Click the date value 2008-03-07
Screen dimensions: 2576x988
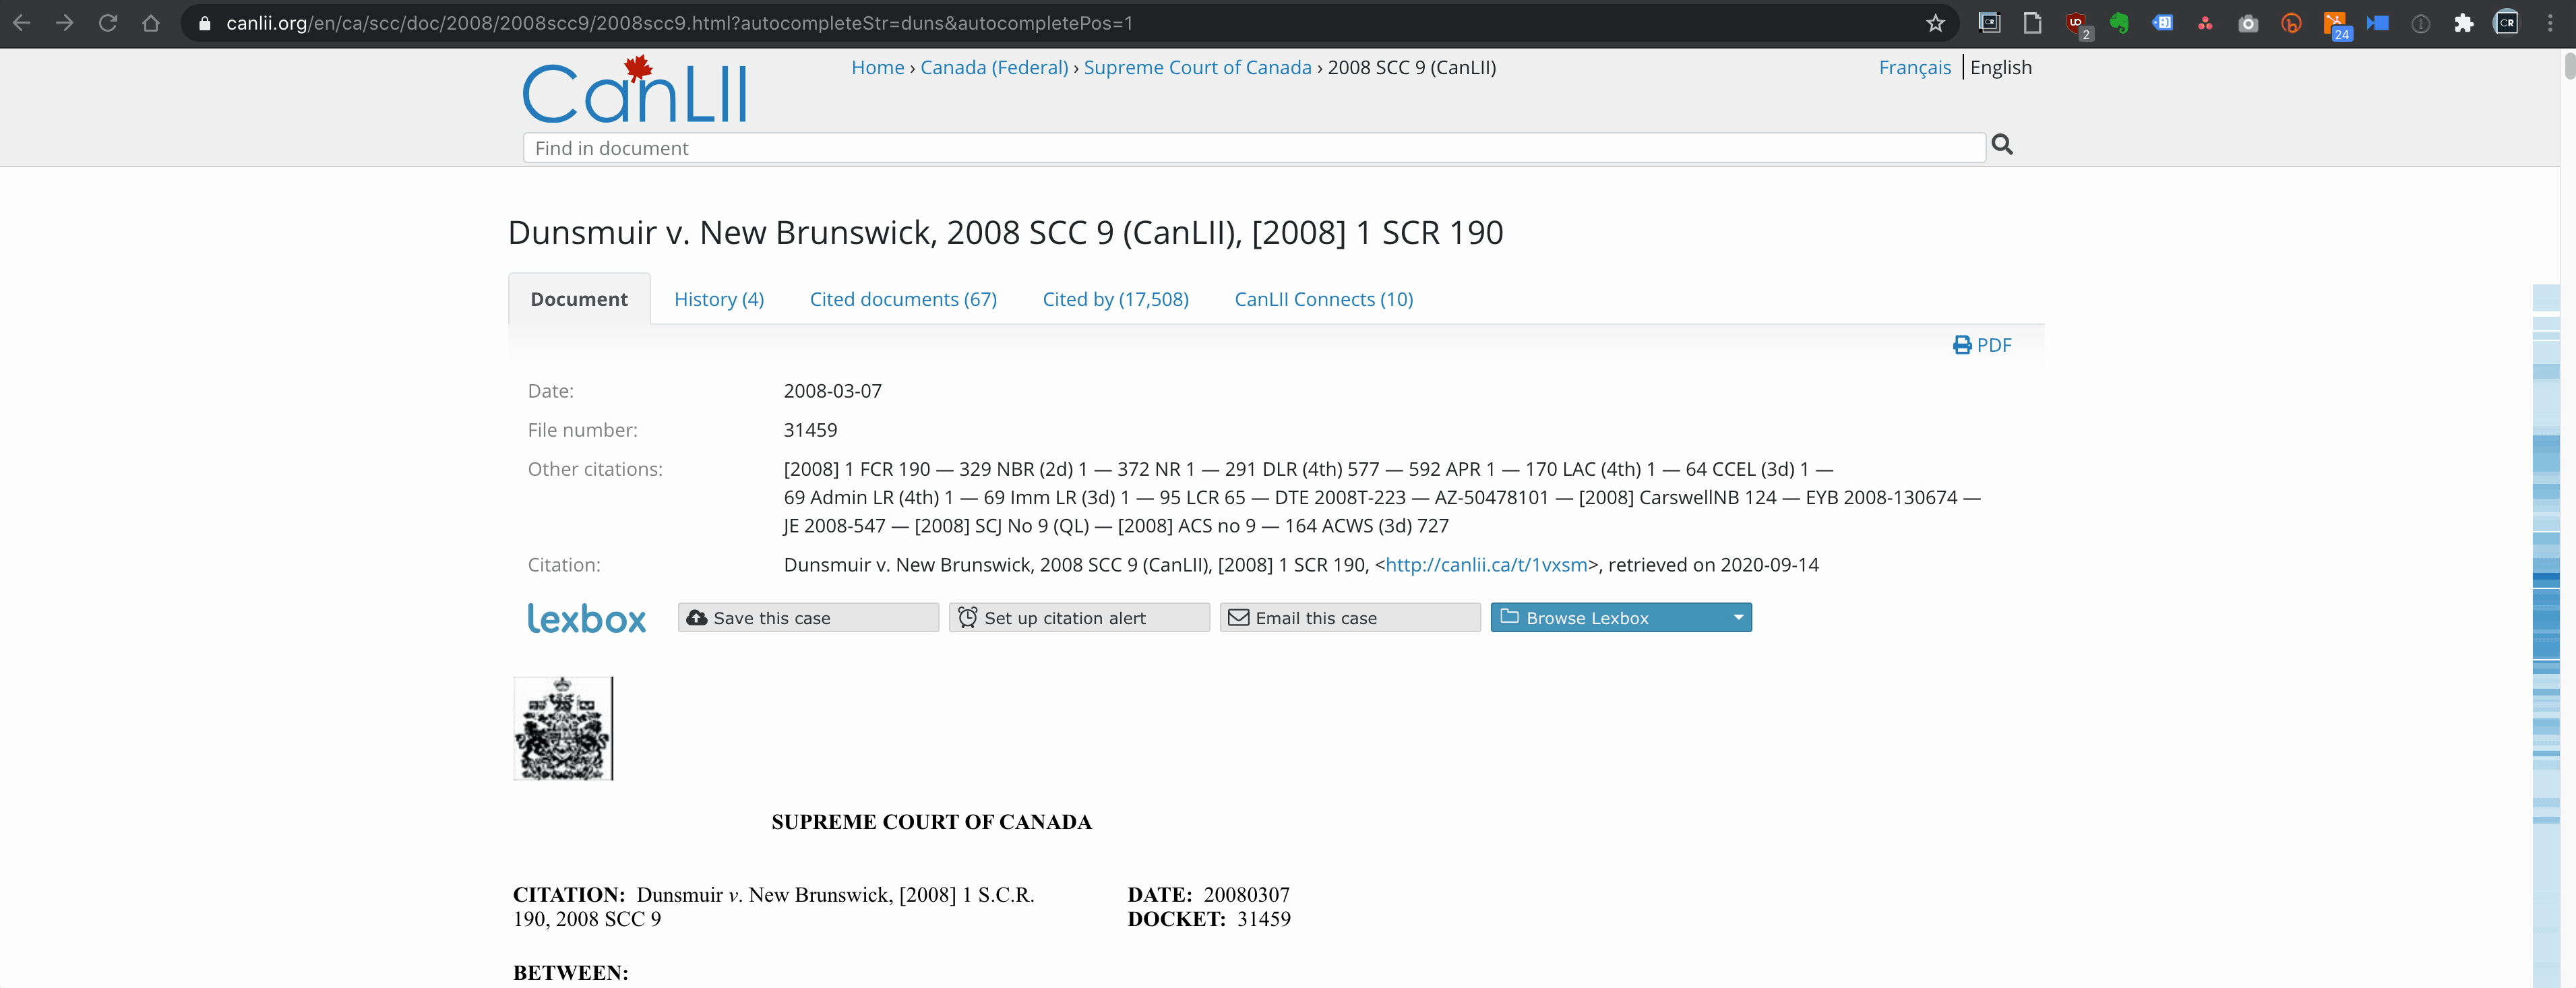tap(832, 391)
